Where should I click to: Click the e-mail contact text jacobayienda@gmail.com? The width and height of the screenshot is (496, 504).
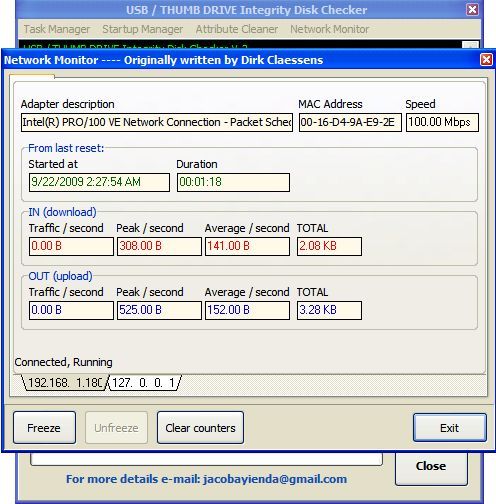tap(275, 479)
